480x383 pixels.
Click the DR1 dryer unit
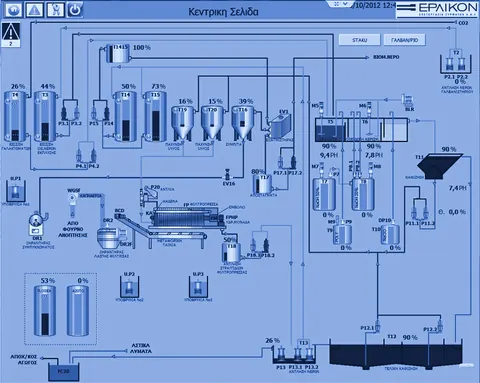(x=37, y=224)
